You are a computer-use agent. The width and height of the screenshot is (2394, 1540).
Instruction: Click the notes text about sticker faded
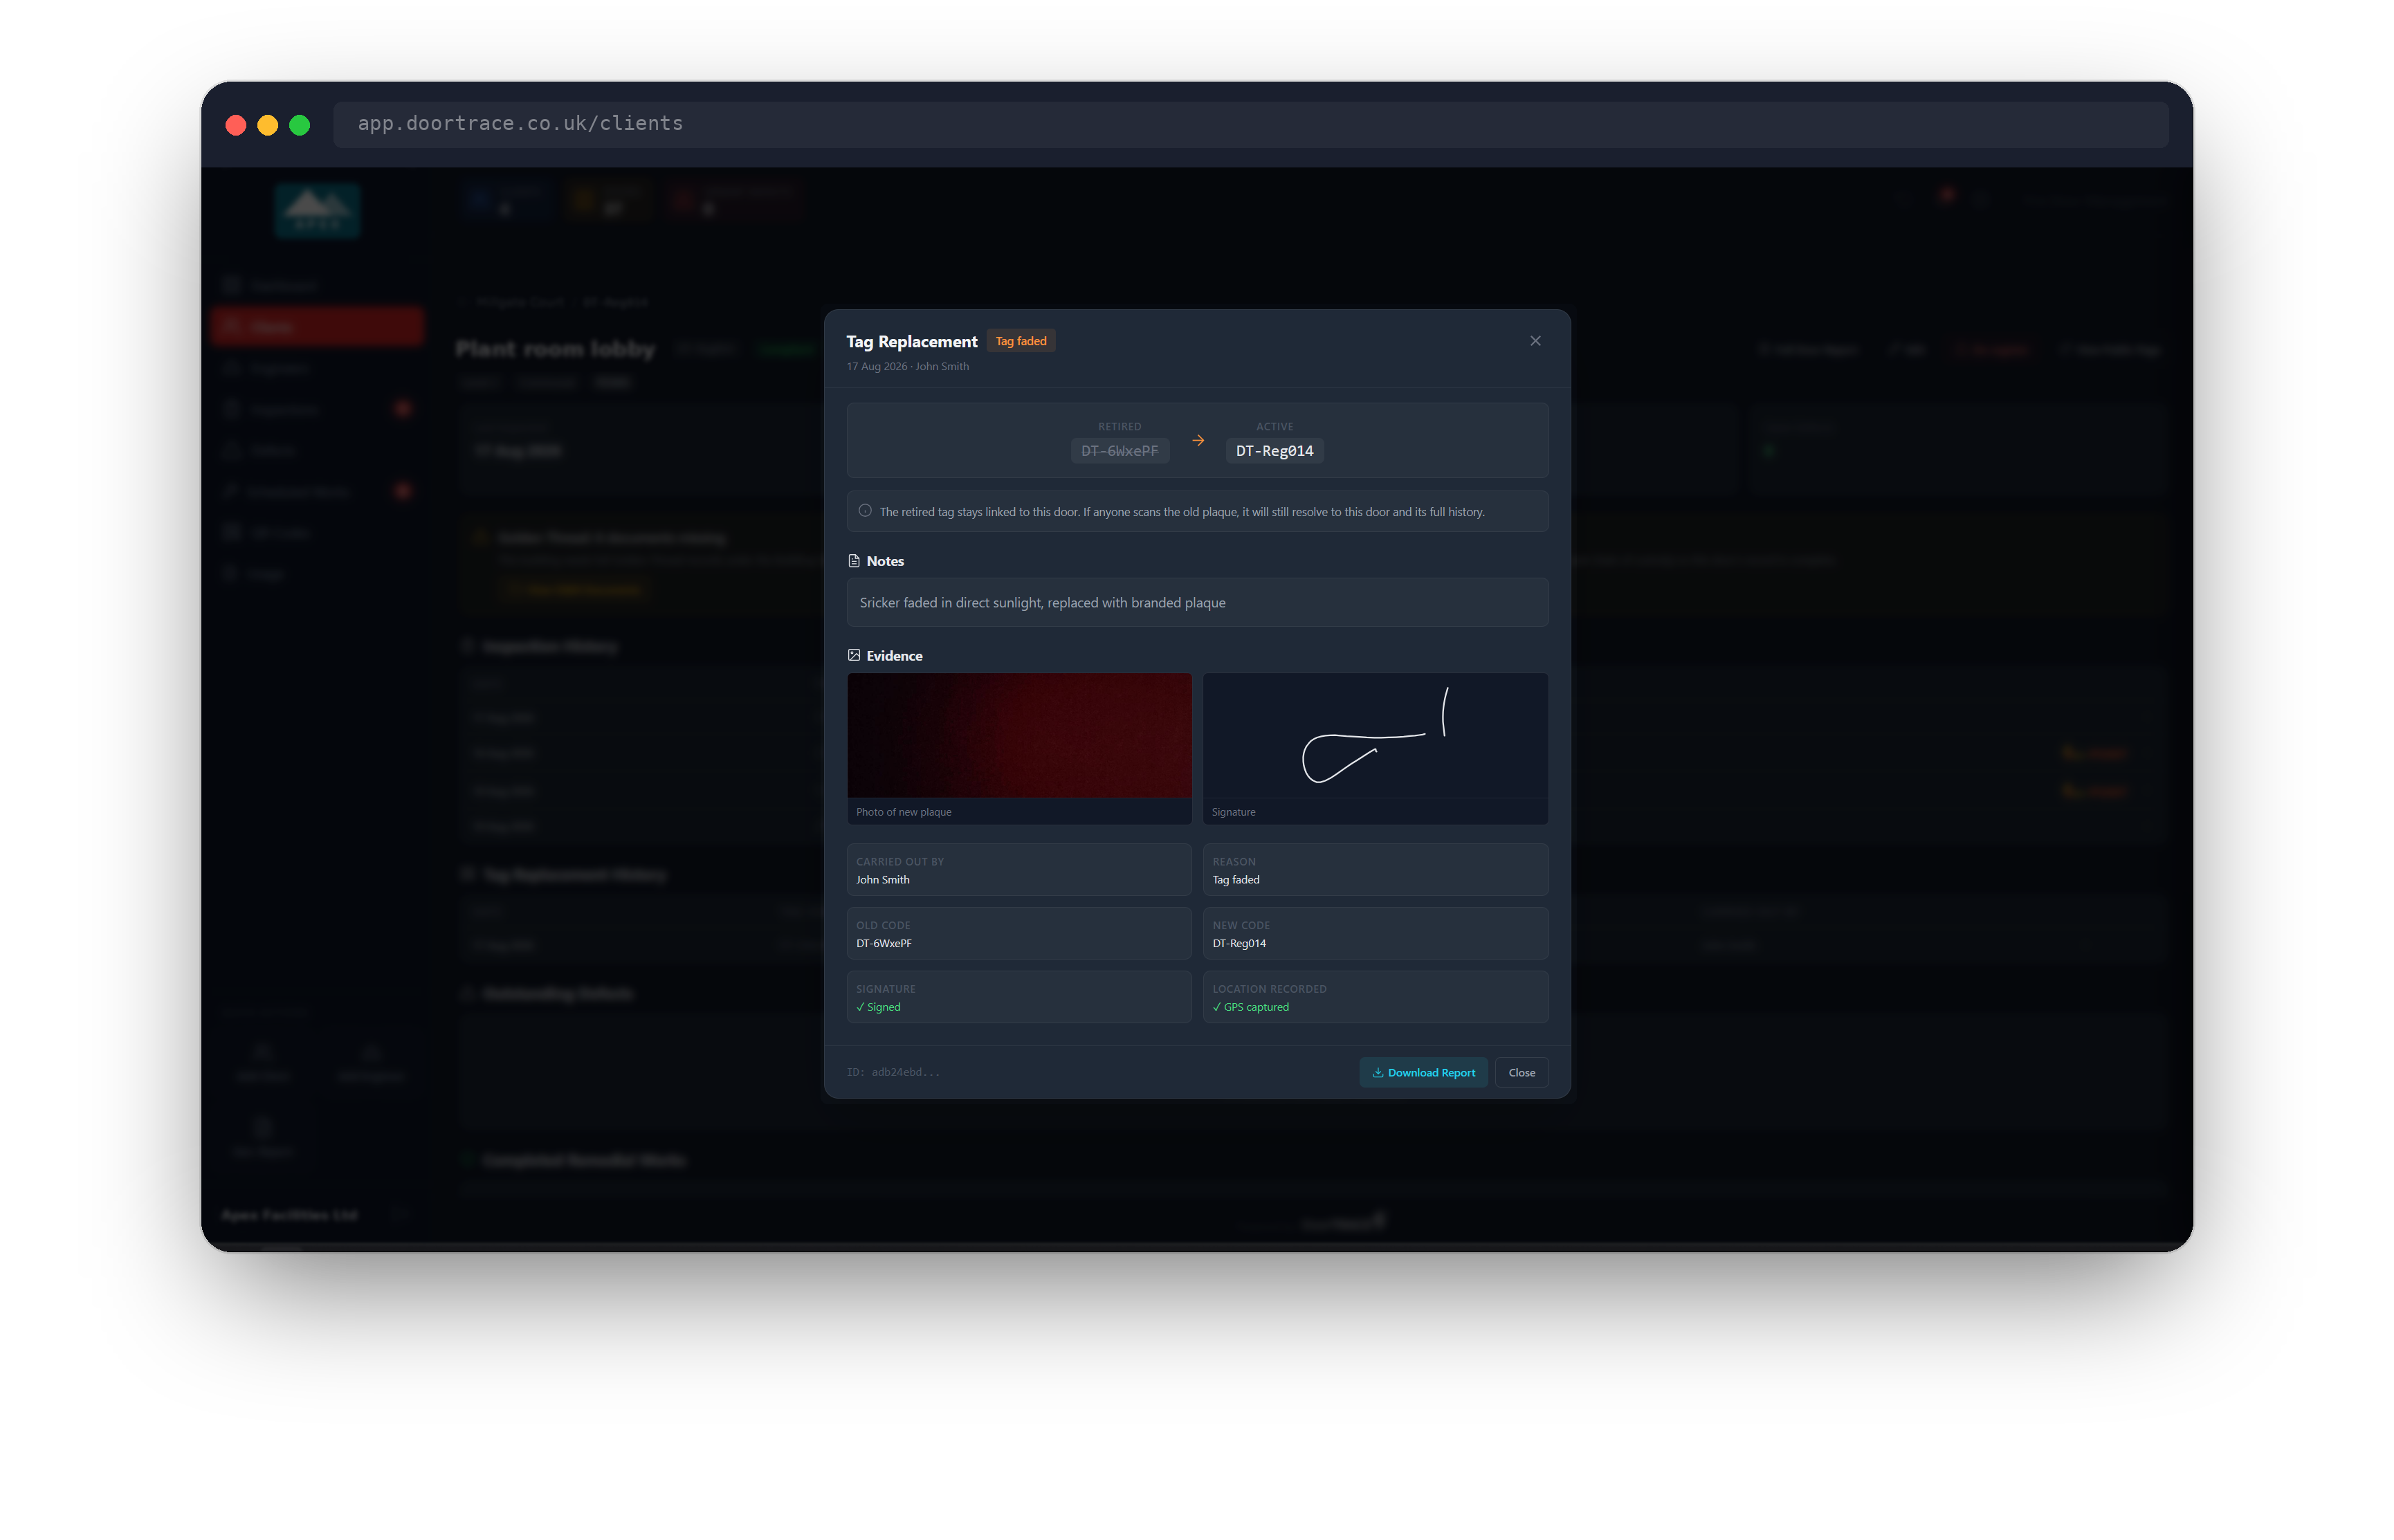(x=1042, y=603)
